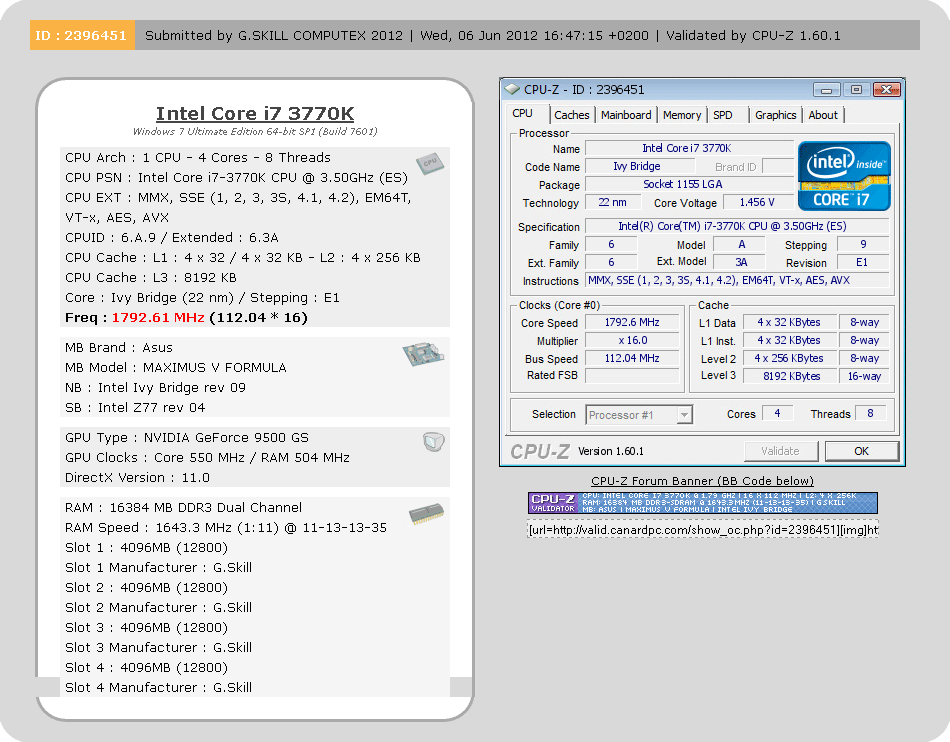Click the motherboard icon beside MB Brand

[424, 353]
